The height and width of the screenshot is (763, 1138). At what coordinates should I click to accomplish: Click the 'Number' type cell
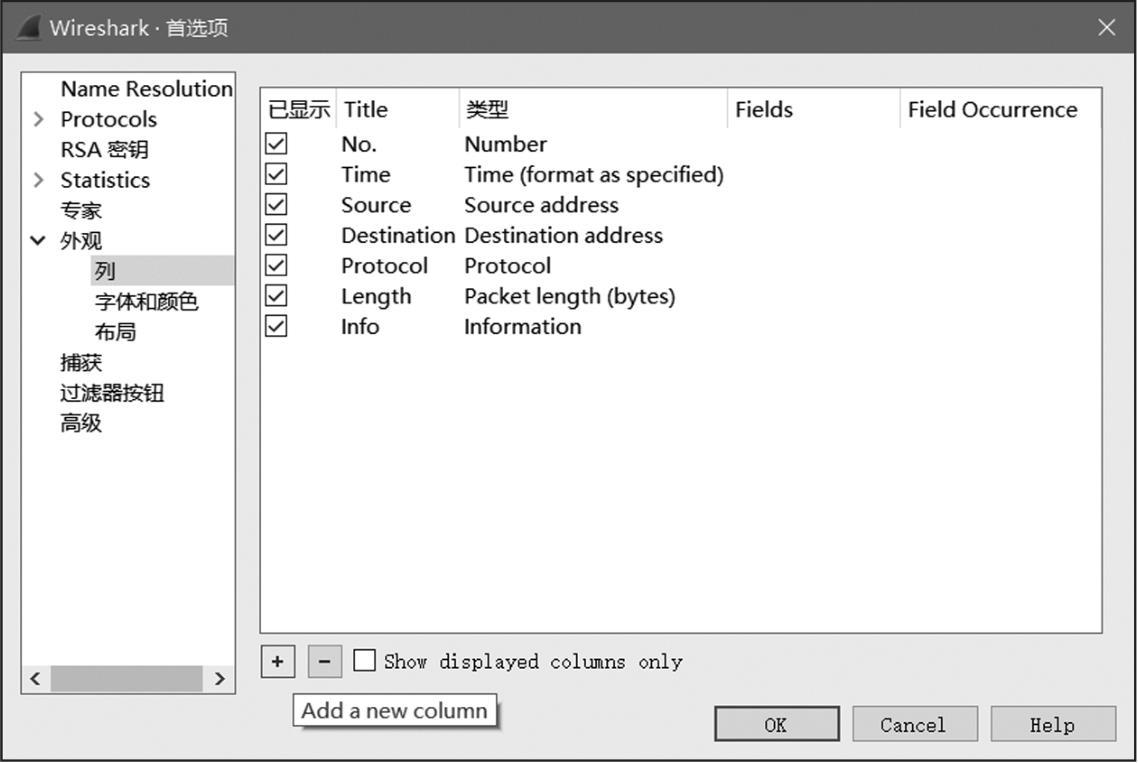506,144
